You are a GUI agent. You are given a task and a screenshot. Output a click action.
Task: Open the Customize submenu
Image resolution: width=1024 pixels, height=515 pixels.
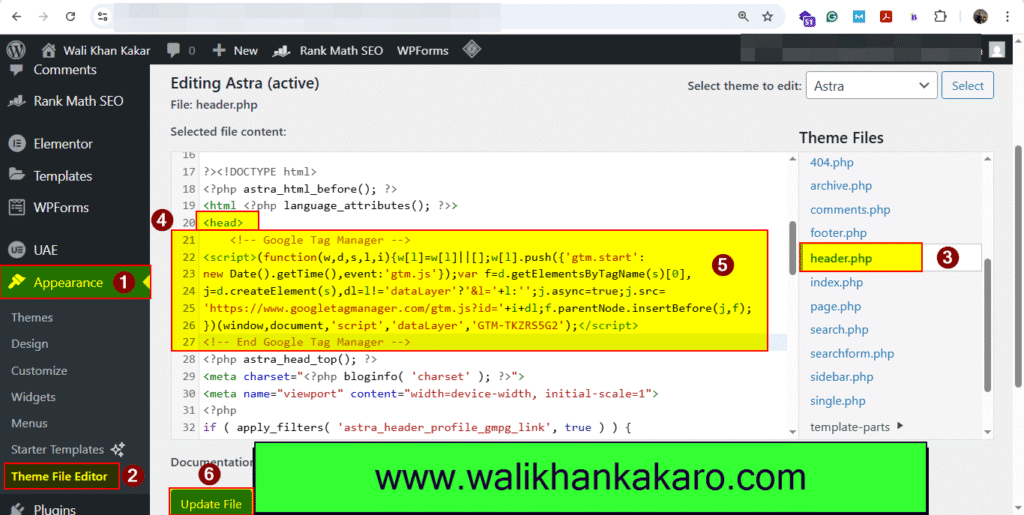[x=39, y=371]
